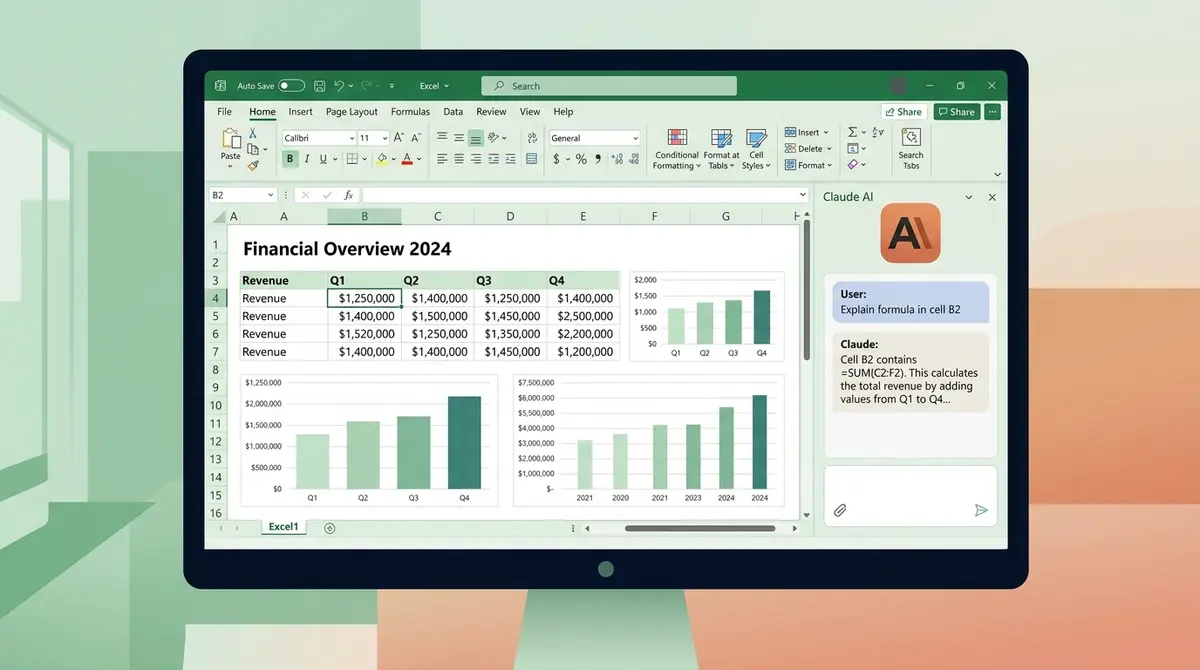The height and width of the screenshot is (670, 1200).
Task: Click the Format Painter brush icon
Action: [x=253, y=165]
